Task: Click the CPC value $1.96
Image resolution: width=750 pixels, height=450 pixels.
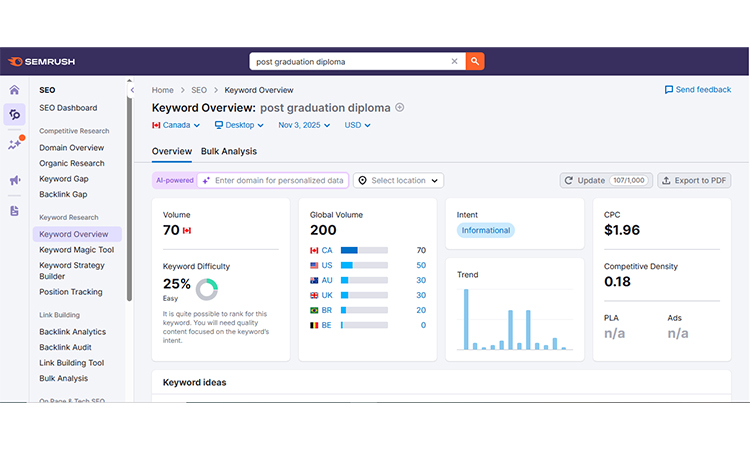Action: pos(622,230)
